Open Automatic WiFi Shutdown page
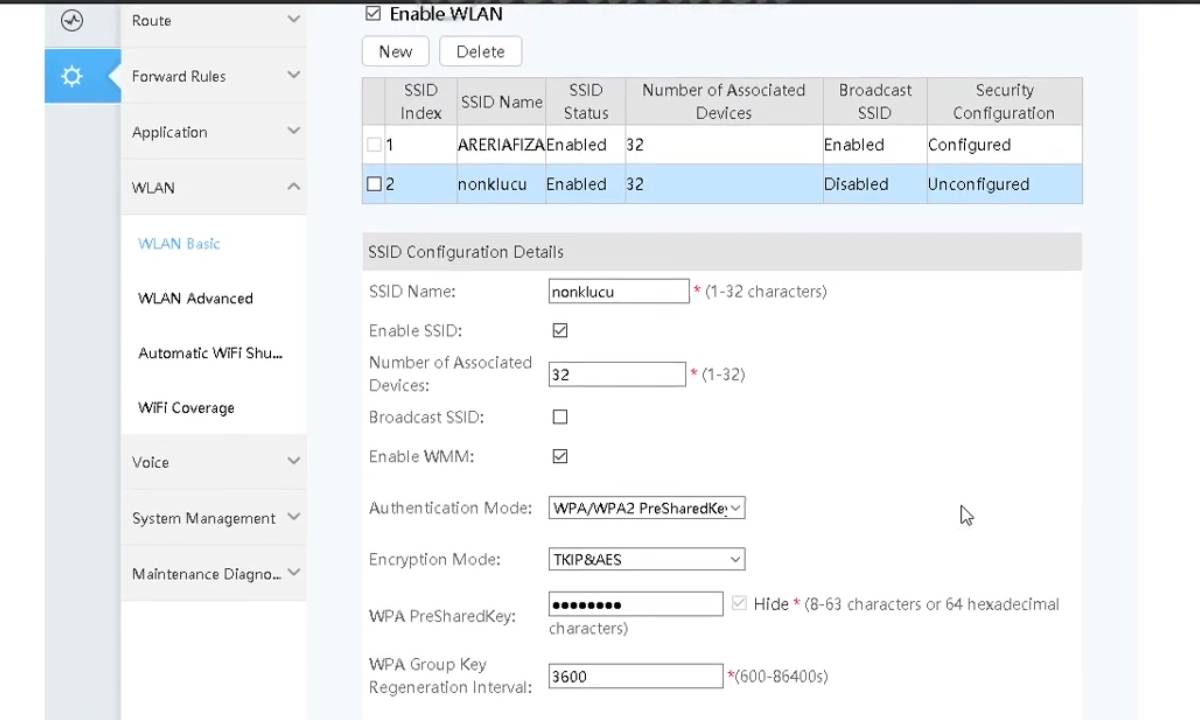The width and height of the screenshot is (1200, 720). 210,353
